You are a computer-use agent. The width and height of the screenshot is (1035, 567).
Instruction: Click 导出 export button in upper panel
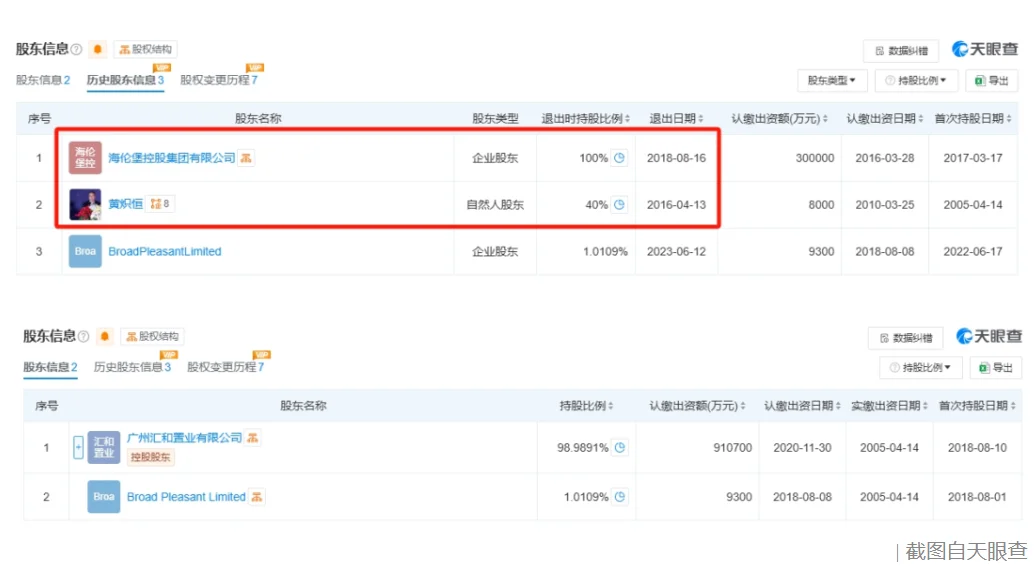[x=991, y=81]
